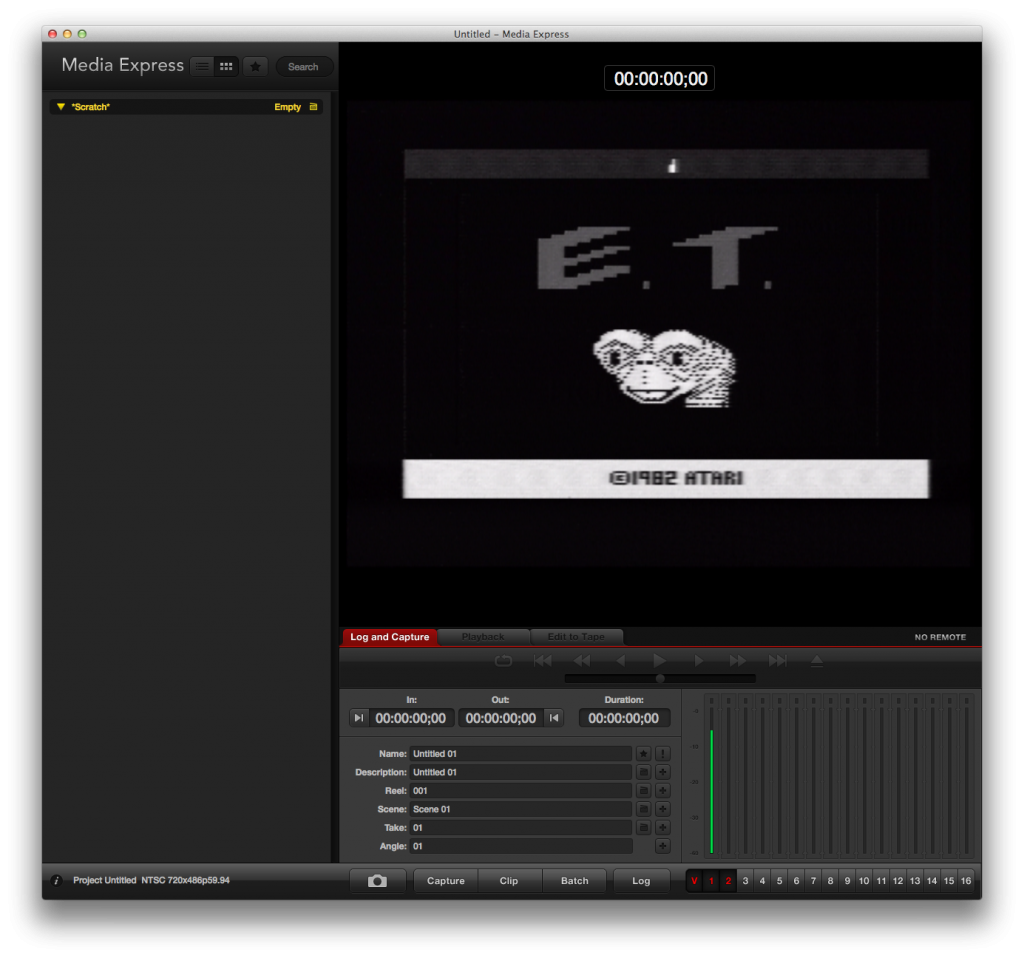This screenshot has height=958, width=1024.
Task: Click the eject button
Action: [817, 661]
